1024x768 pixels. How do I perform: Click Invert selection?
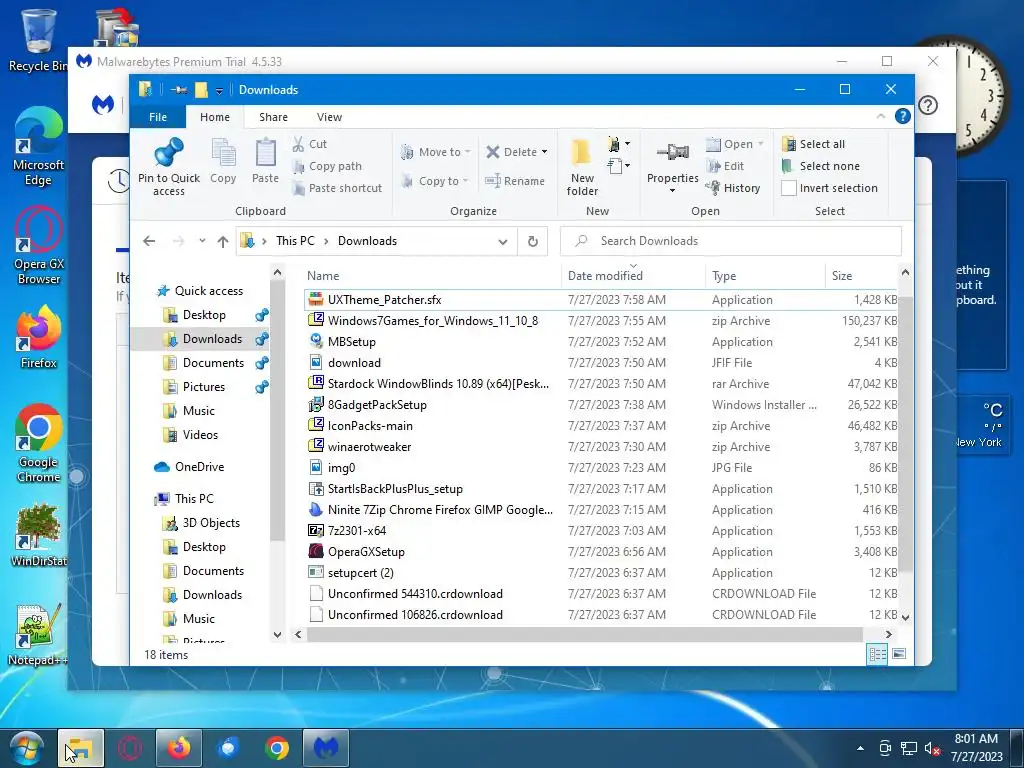click(x=829, y=188)
